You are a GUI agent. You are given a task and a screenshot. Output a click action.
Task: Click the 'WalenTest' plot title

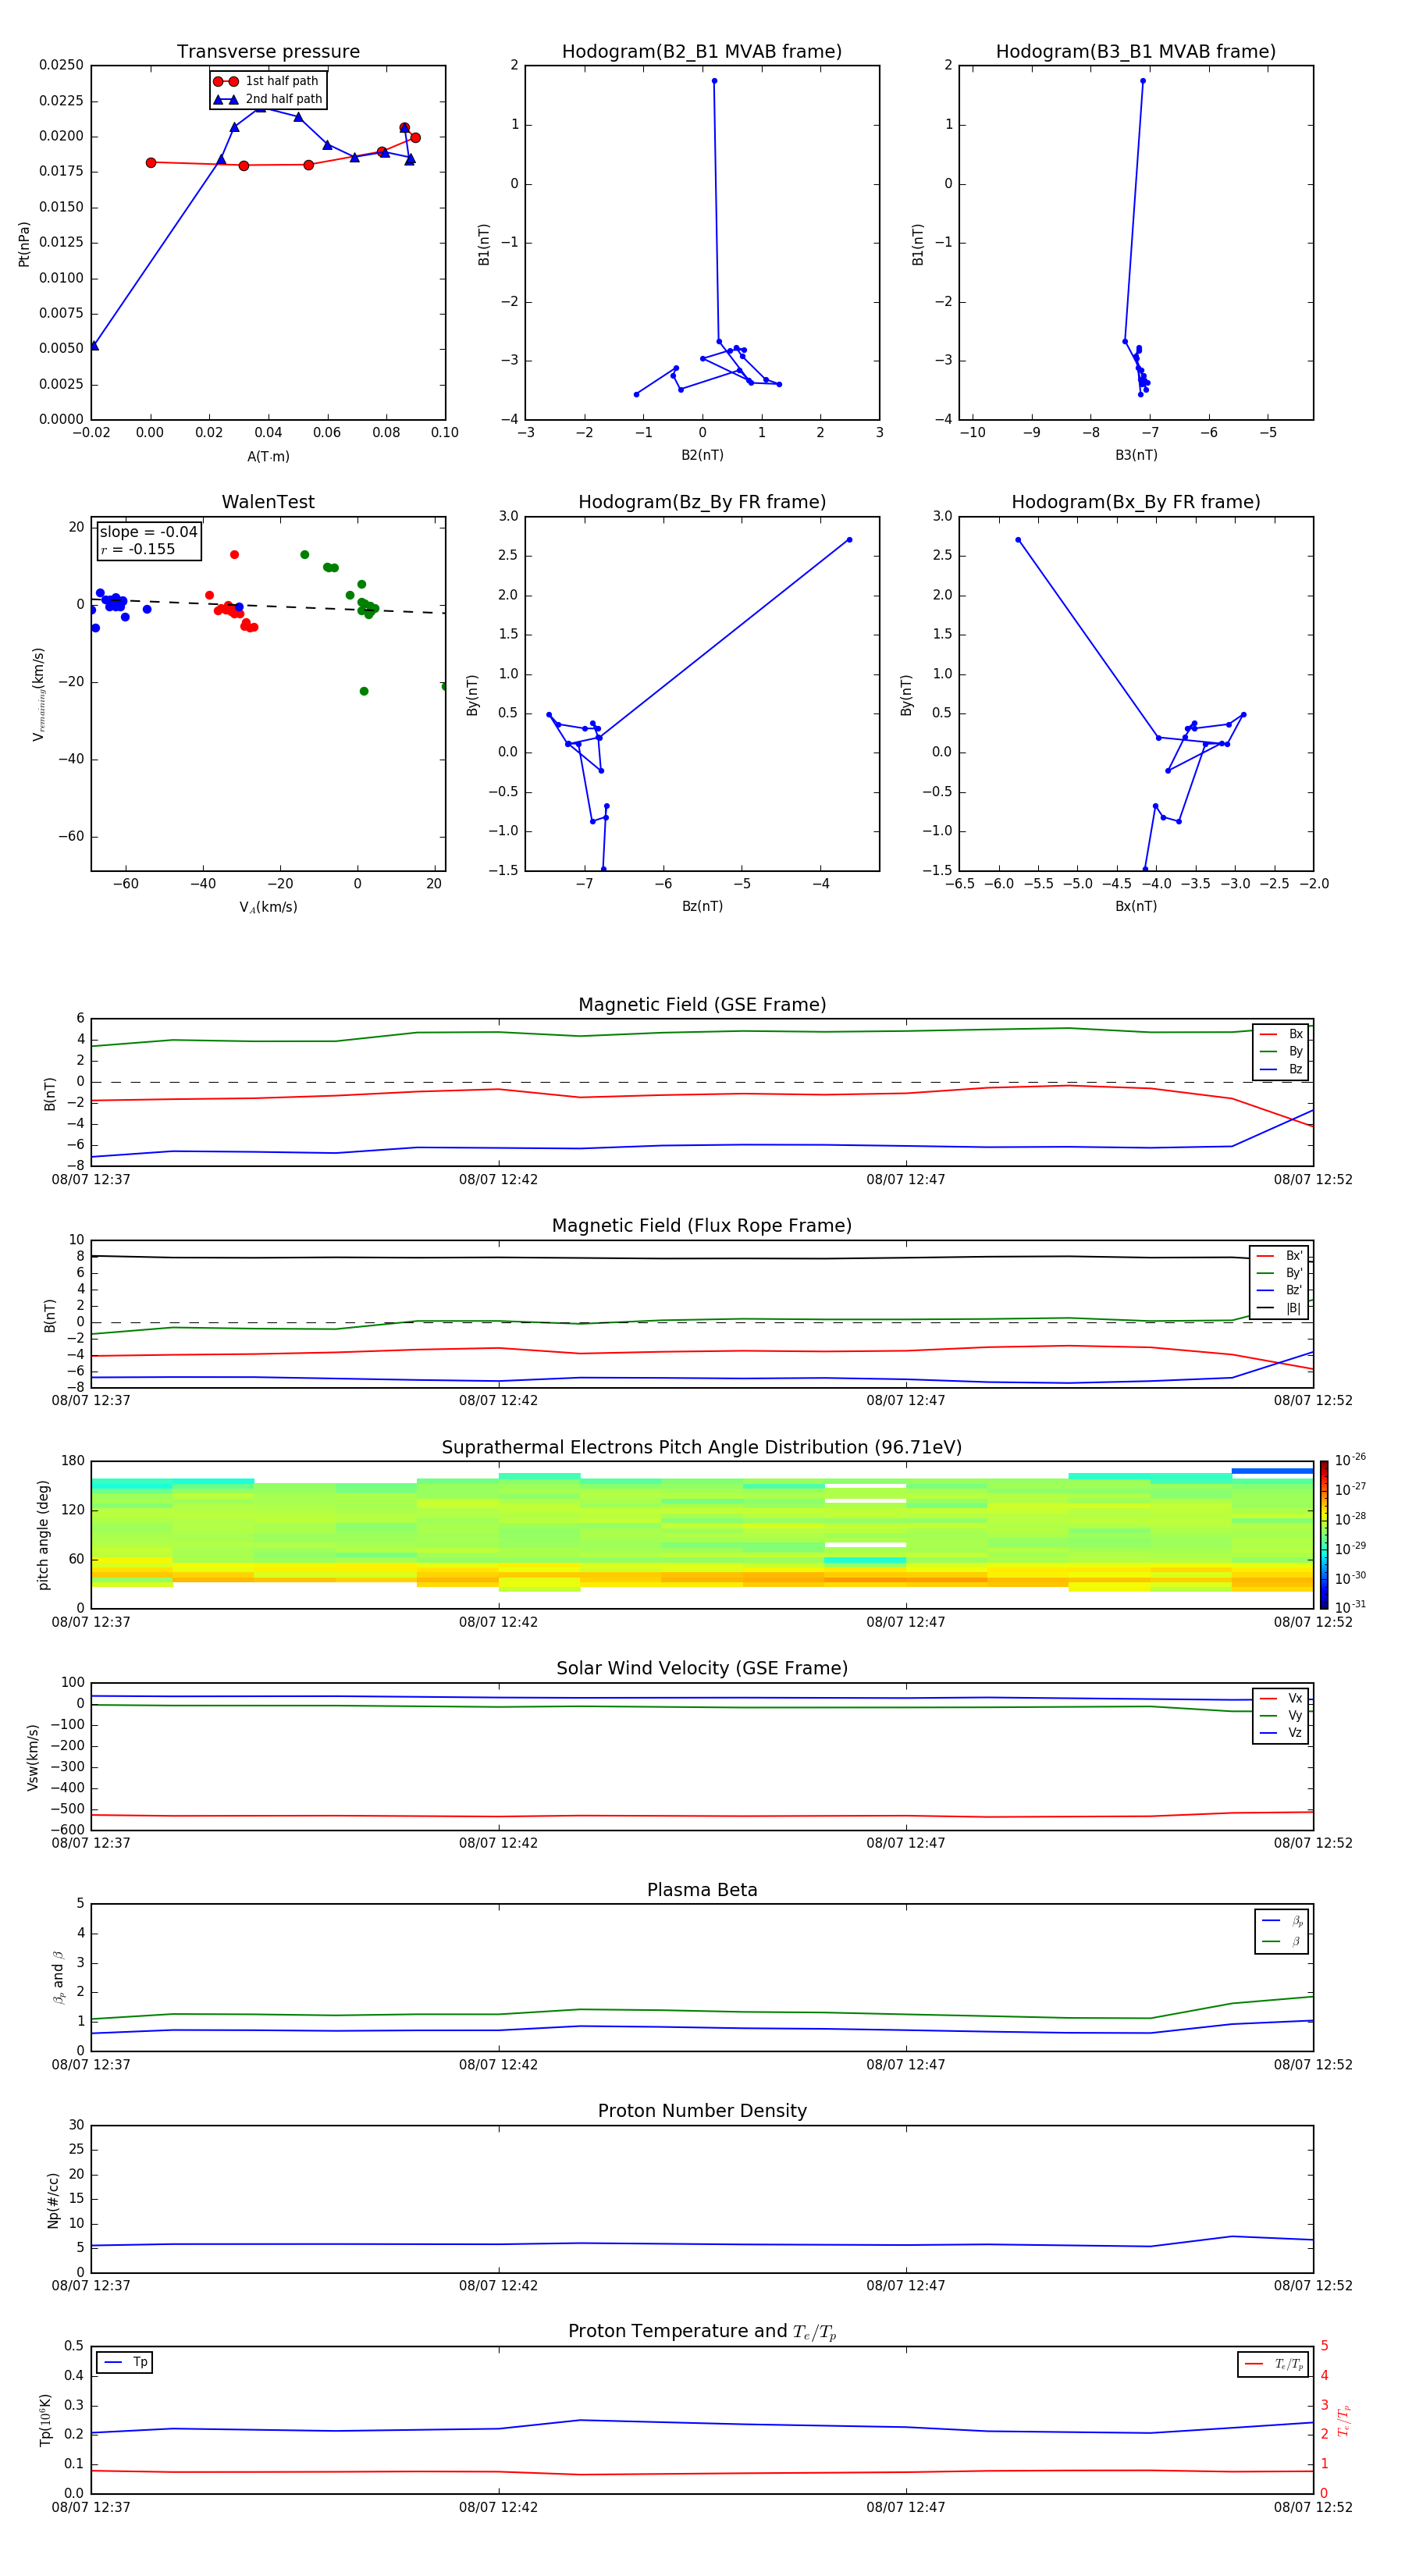tap(268, 502)
